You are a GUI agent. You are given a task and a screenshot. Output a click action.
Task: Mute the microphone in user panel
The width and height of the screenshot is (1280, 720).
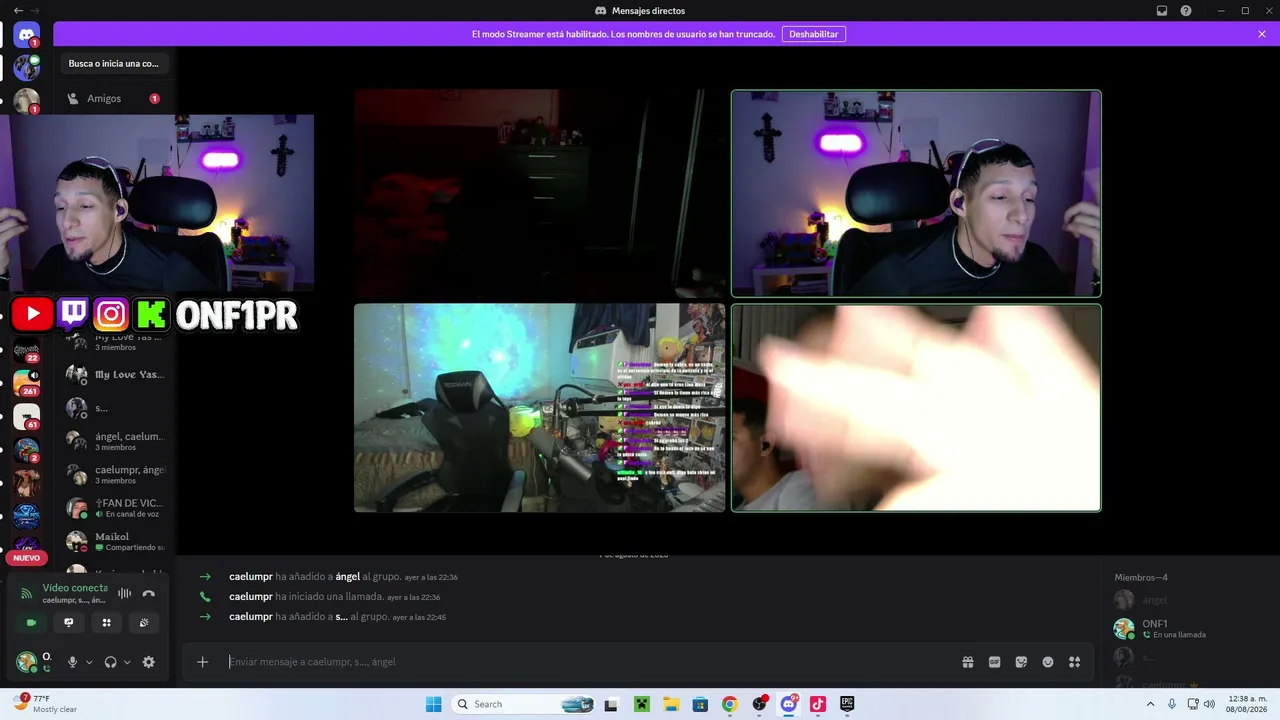[72, 662]
